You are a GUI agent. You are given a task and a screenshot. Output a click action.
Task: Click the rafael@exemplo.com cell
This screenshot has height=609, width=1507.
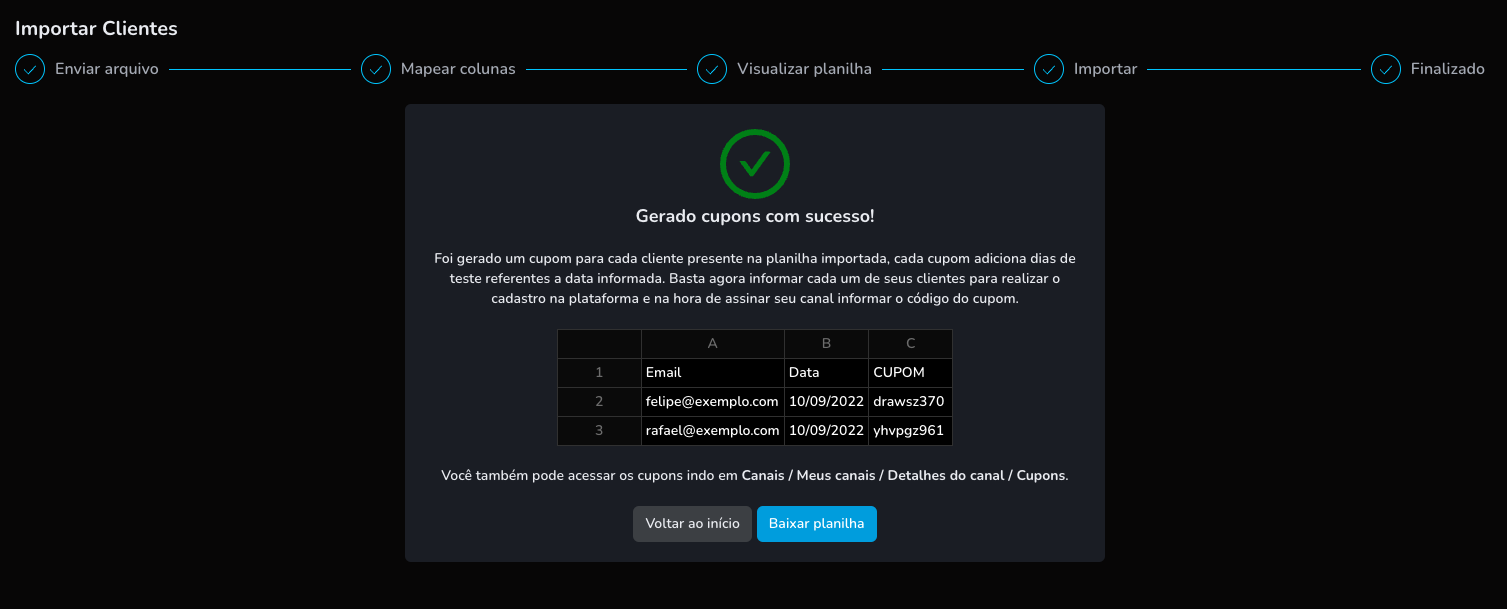tap(713, 431)
